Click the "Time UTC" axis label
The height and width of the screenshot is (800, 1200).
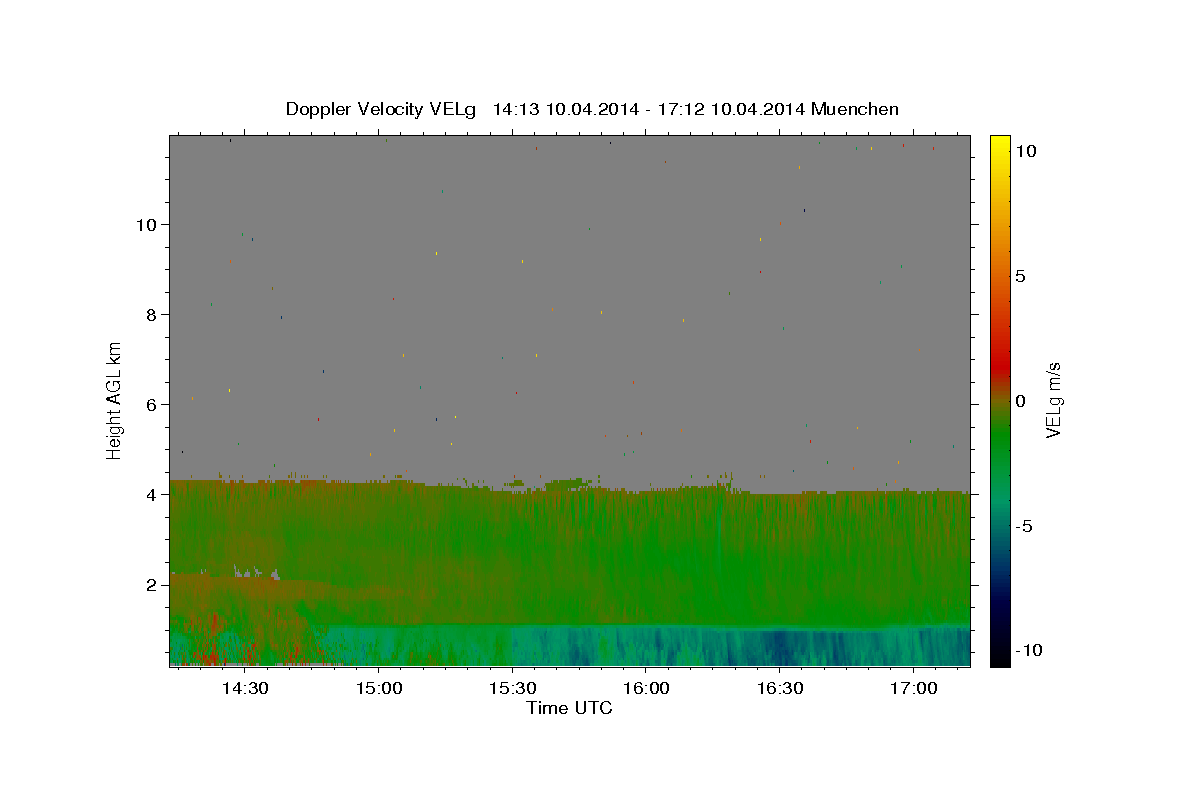click(569, 709)
